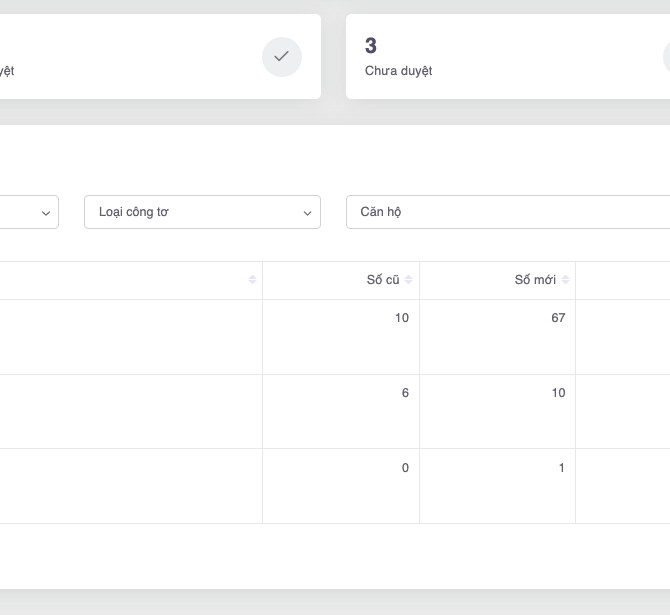Select the Loại công tơ placeholder text
This screenshot has width=670, height=615.
tap(134, 212)
